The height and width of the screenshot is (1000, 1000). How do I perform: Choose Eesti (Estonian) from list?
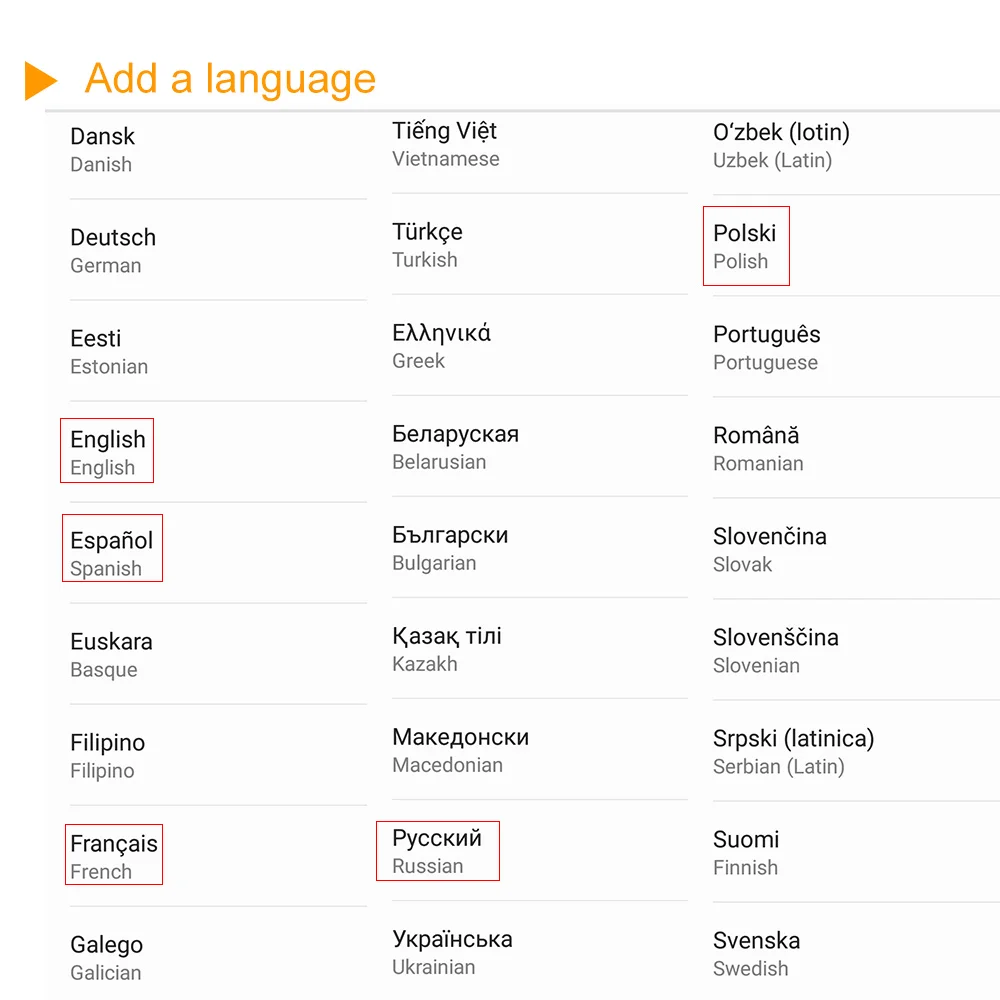click(218, 351)
